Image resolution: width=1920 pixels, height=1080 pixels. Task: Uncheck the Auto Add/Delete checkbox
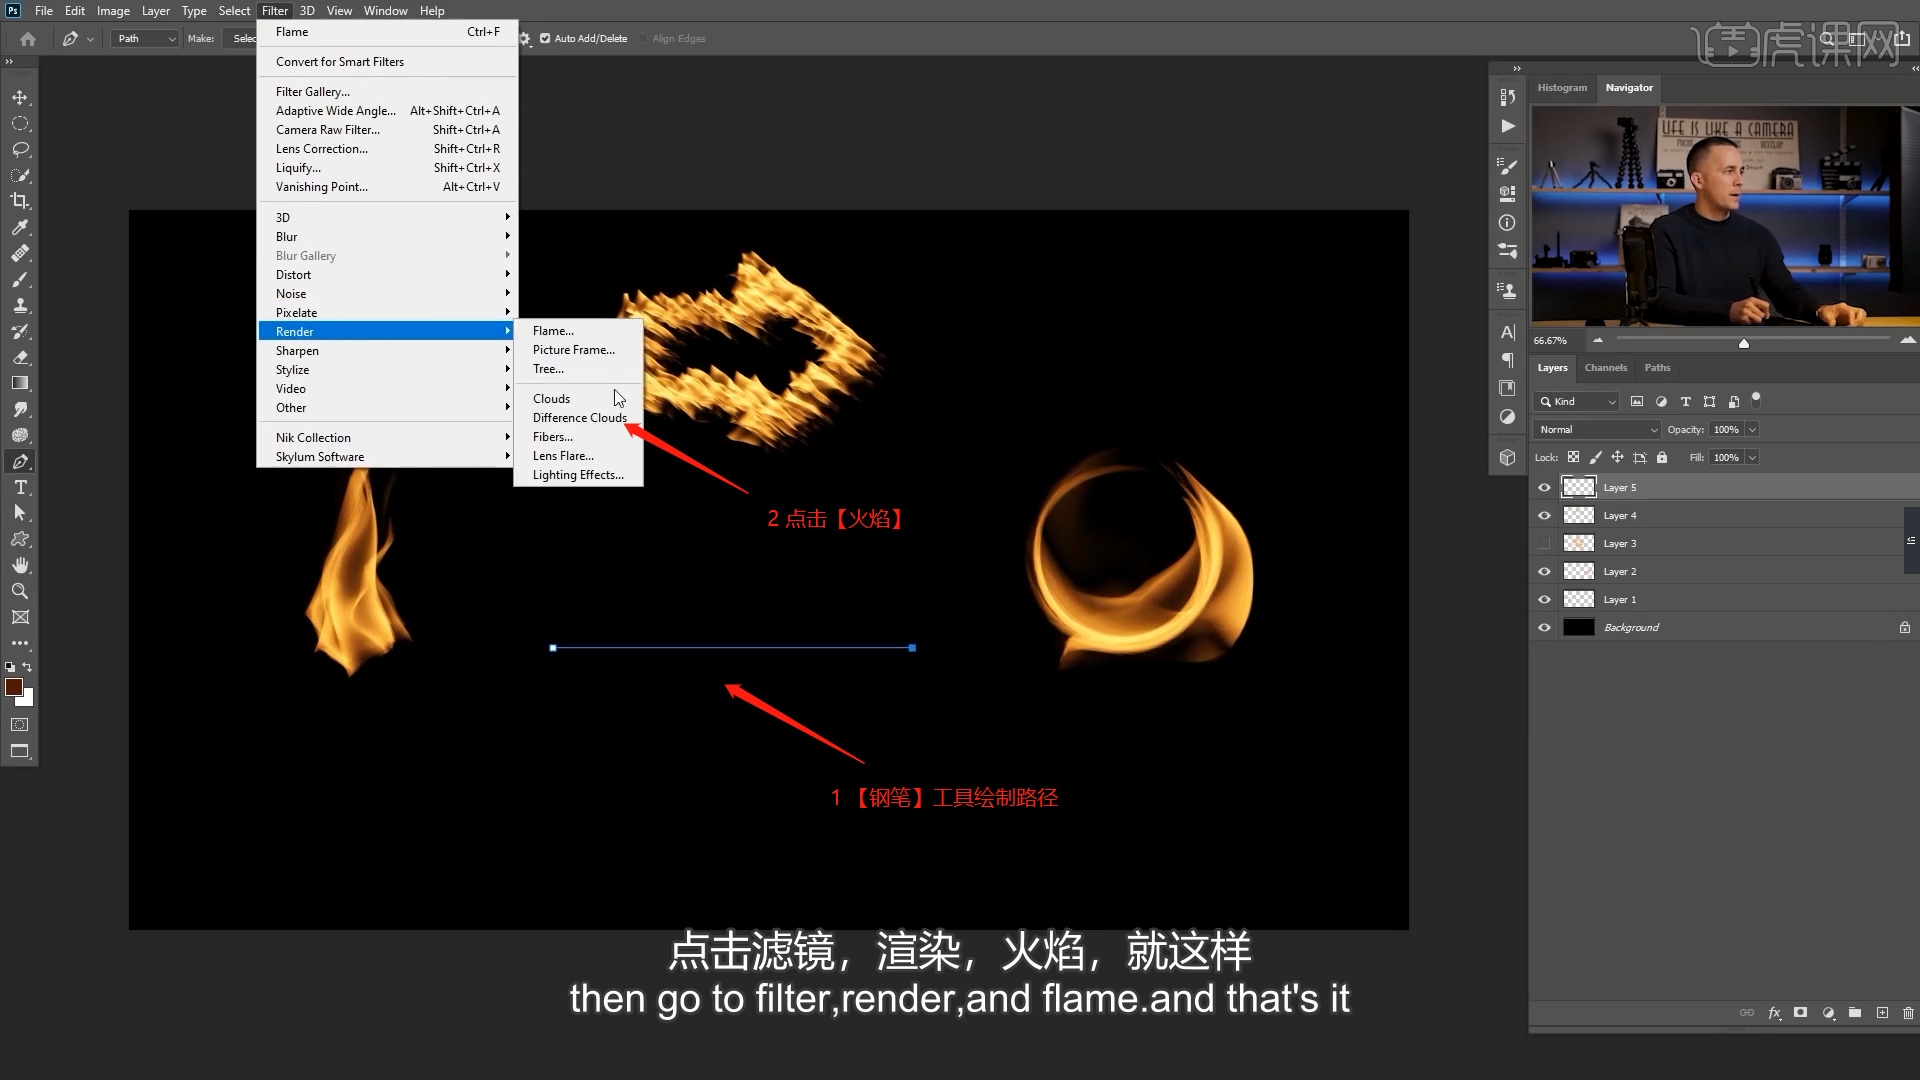tap(545, 39)
